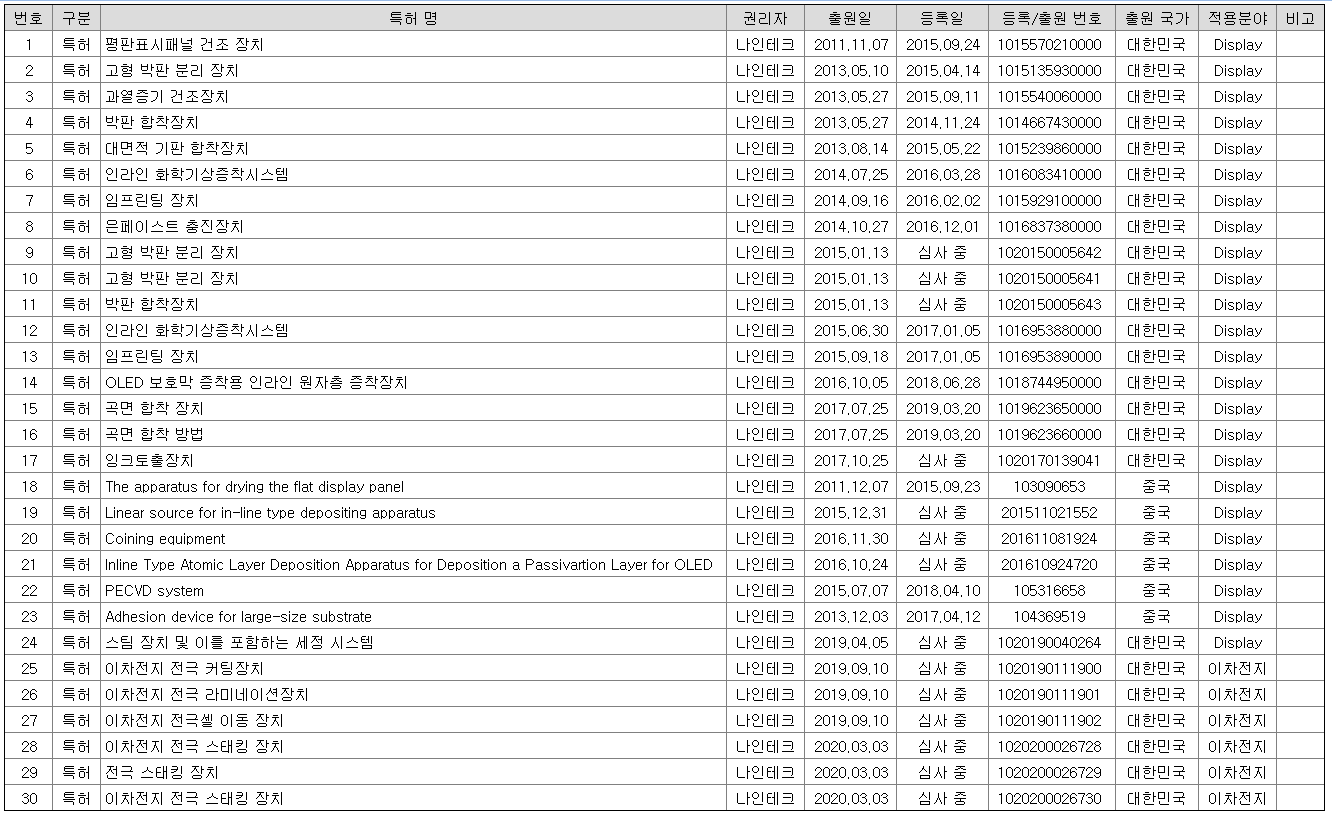Click application number 1020150005642

1050,252
